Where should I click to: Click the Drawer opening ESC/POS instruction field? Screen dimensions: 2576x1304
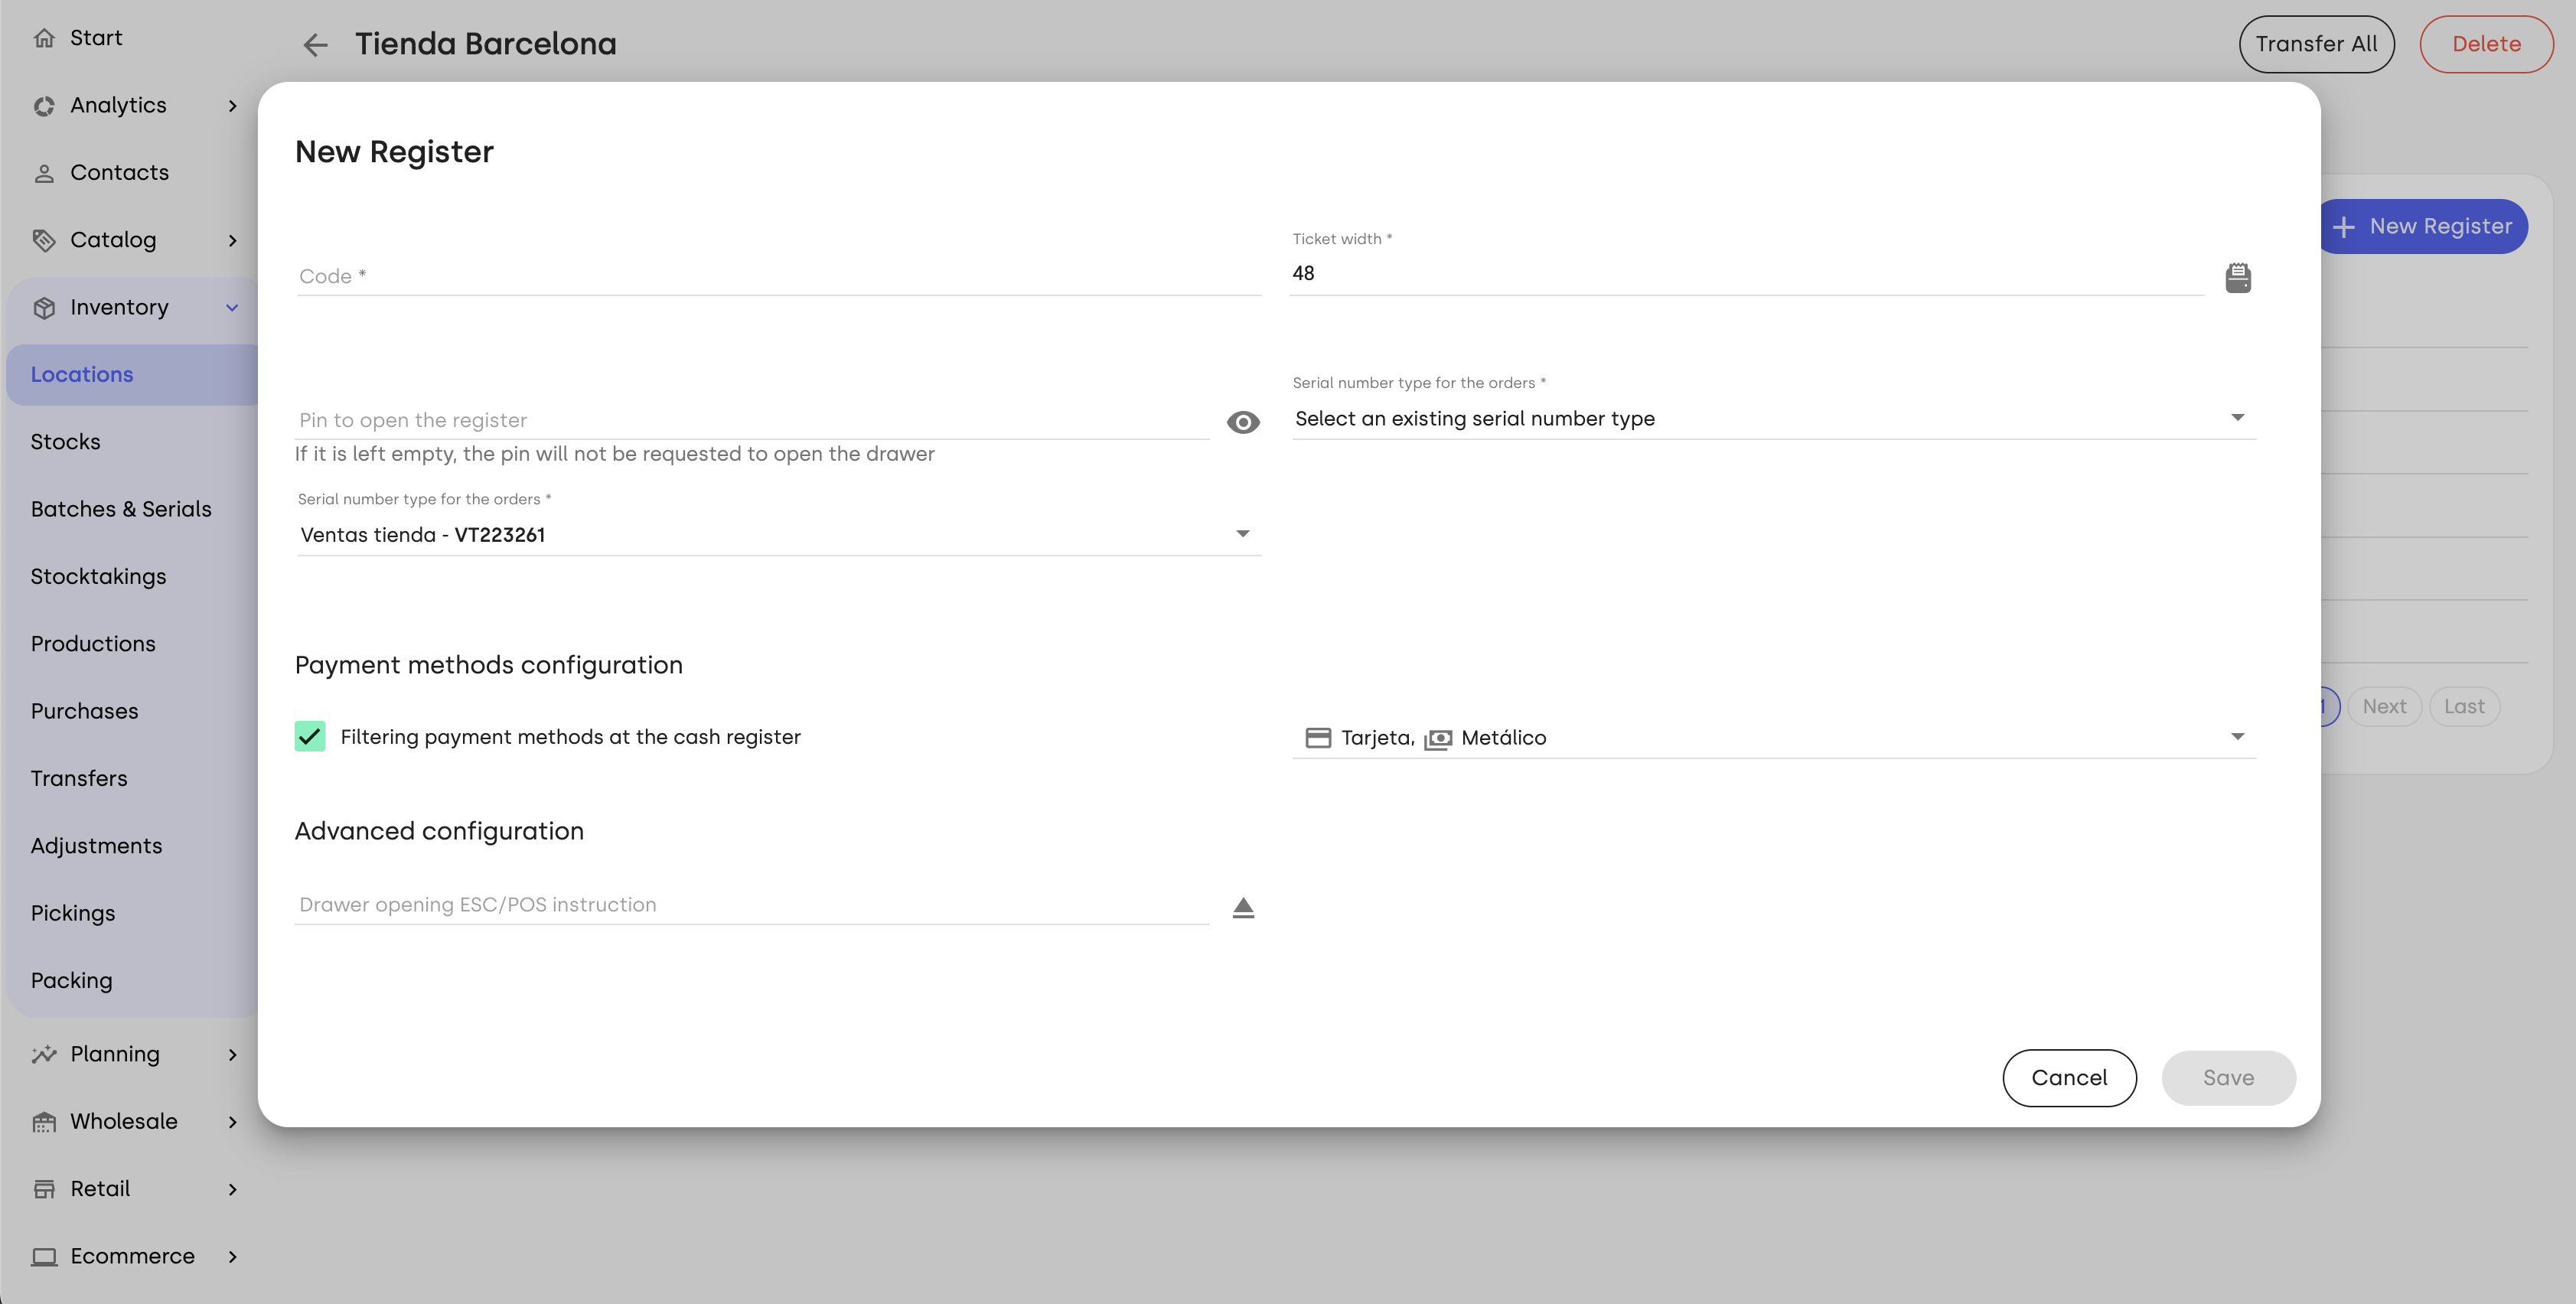click(x=752, y=905)
